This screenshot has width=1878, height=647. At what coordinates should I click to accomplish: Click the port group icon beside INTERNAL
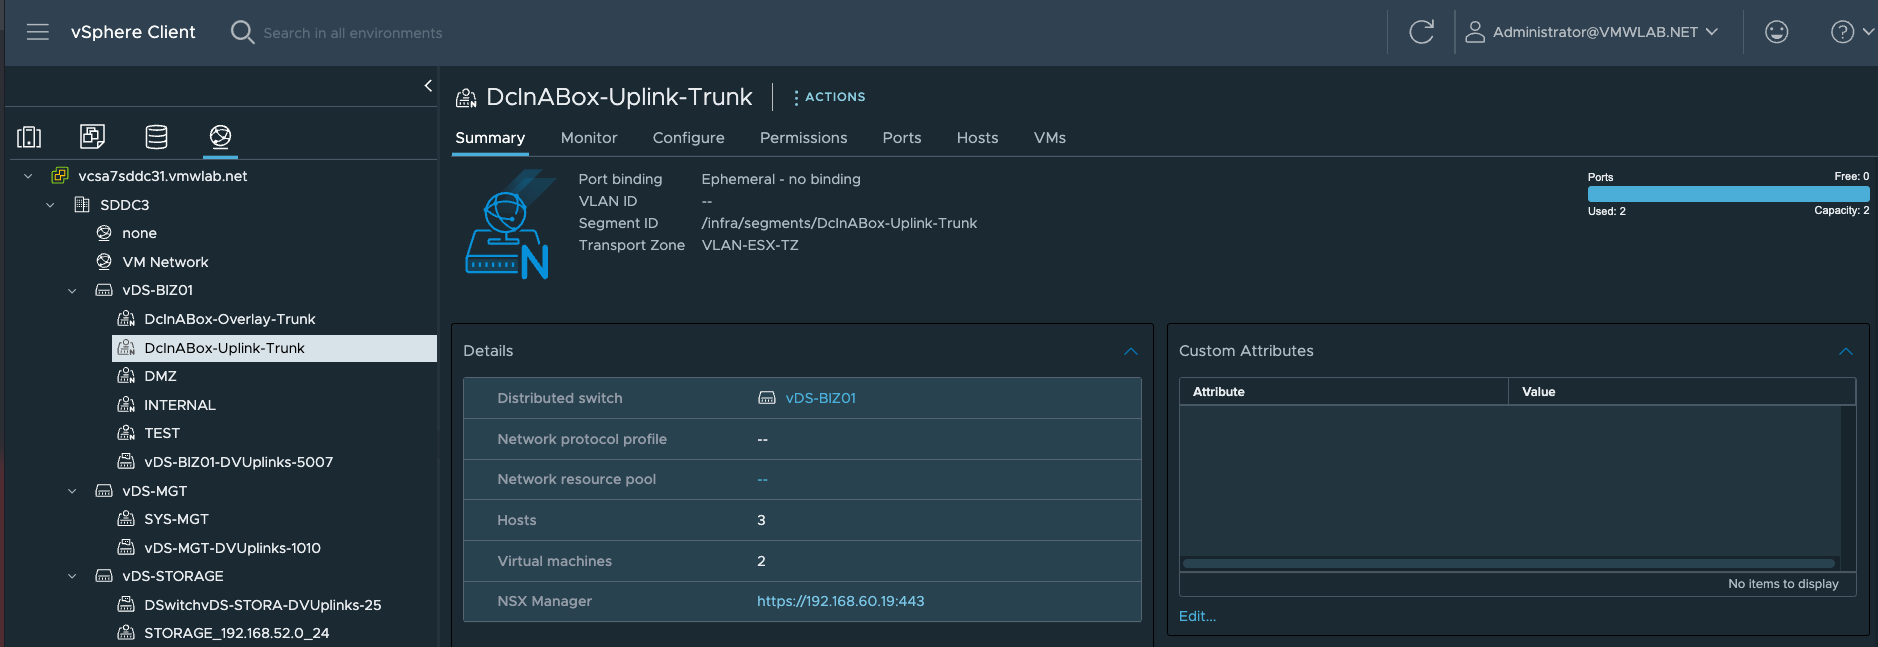pyautogui.click(x=126, y=405)
